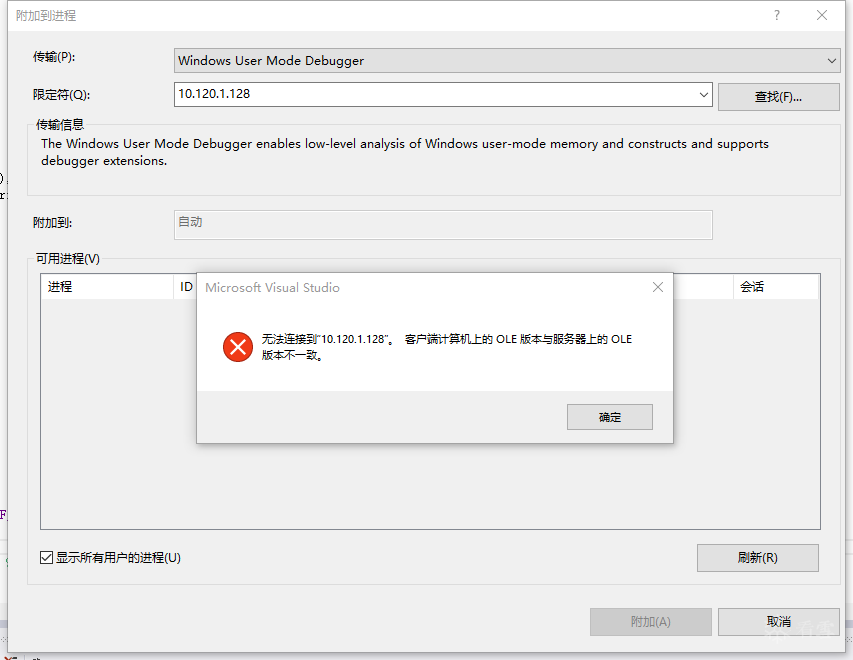
Task: Close the 附加到进程 dialog
Action: click(x=822, y=15)
